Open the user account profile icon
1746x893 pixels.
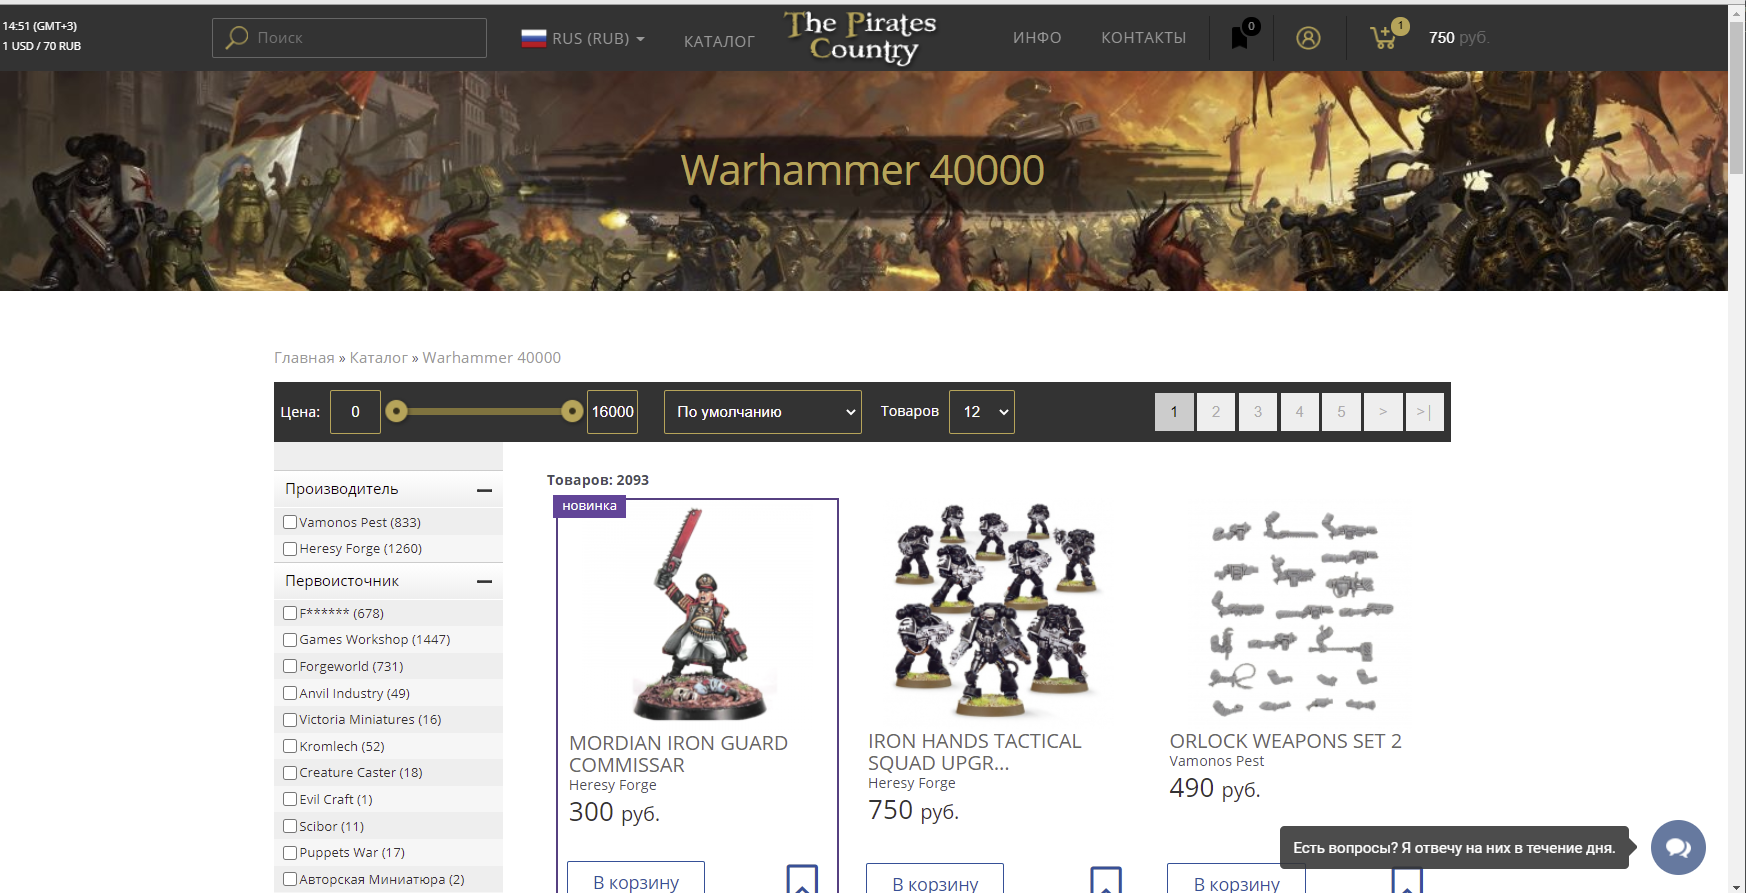(x=1308, y=38)
